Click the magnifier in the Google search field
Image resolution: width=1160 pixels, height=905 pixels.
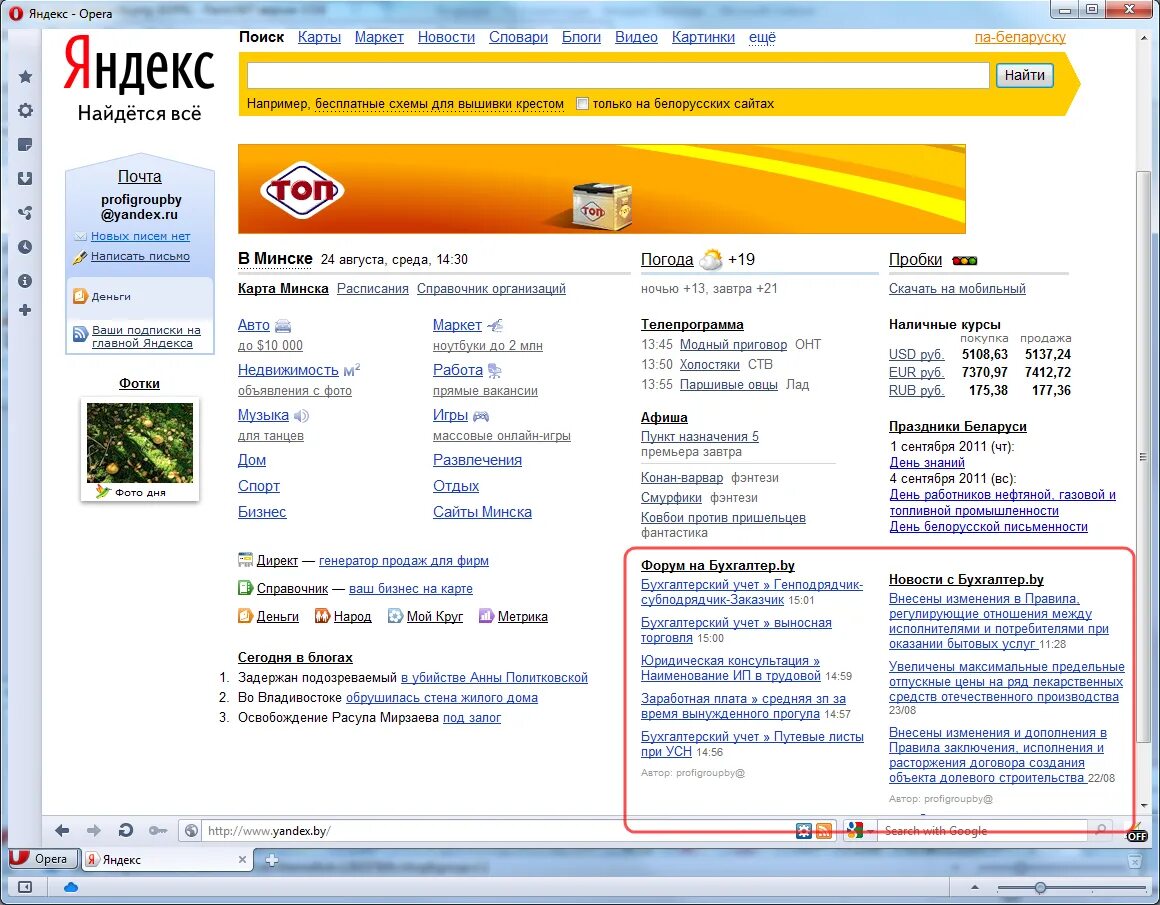[x=1101, y=830]
